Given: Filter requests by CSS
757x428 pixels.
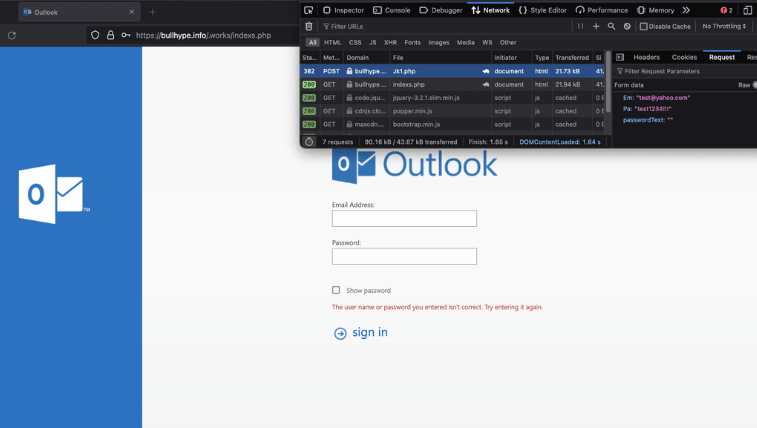Looking at the screenshot, I should click(x=355, y=42).
